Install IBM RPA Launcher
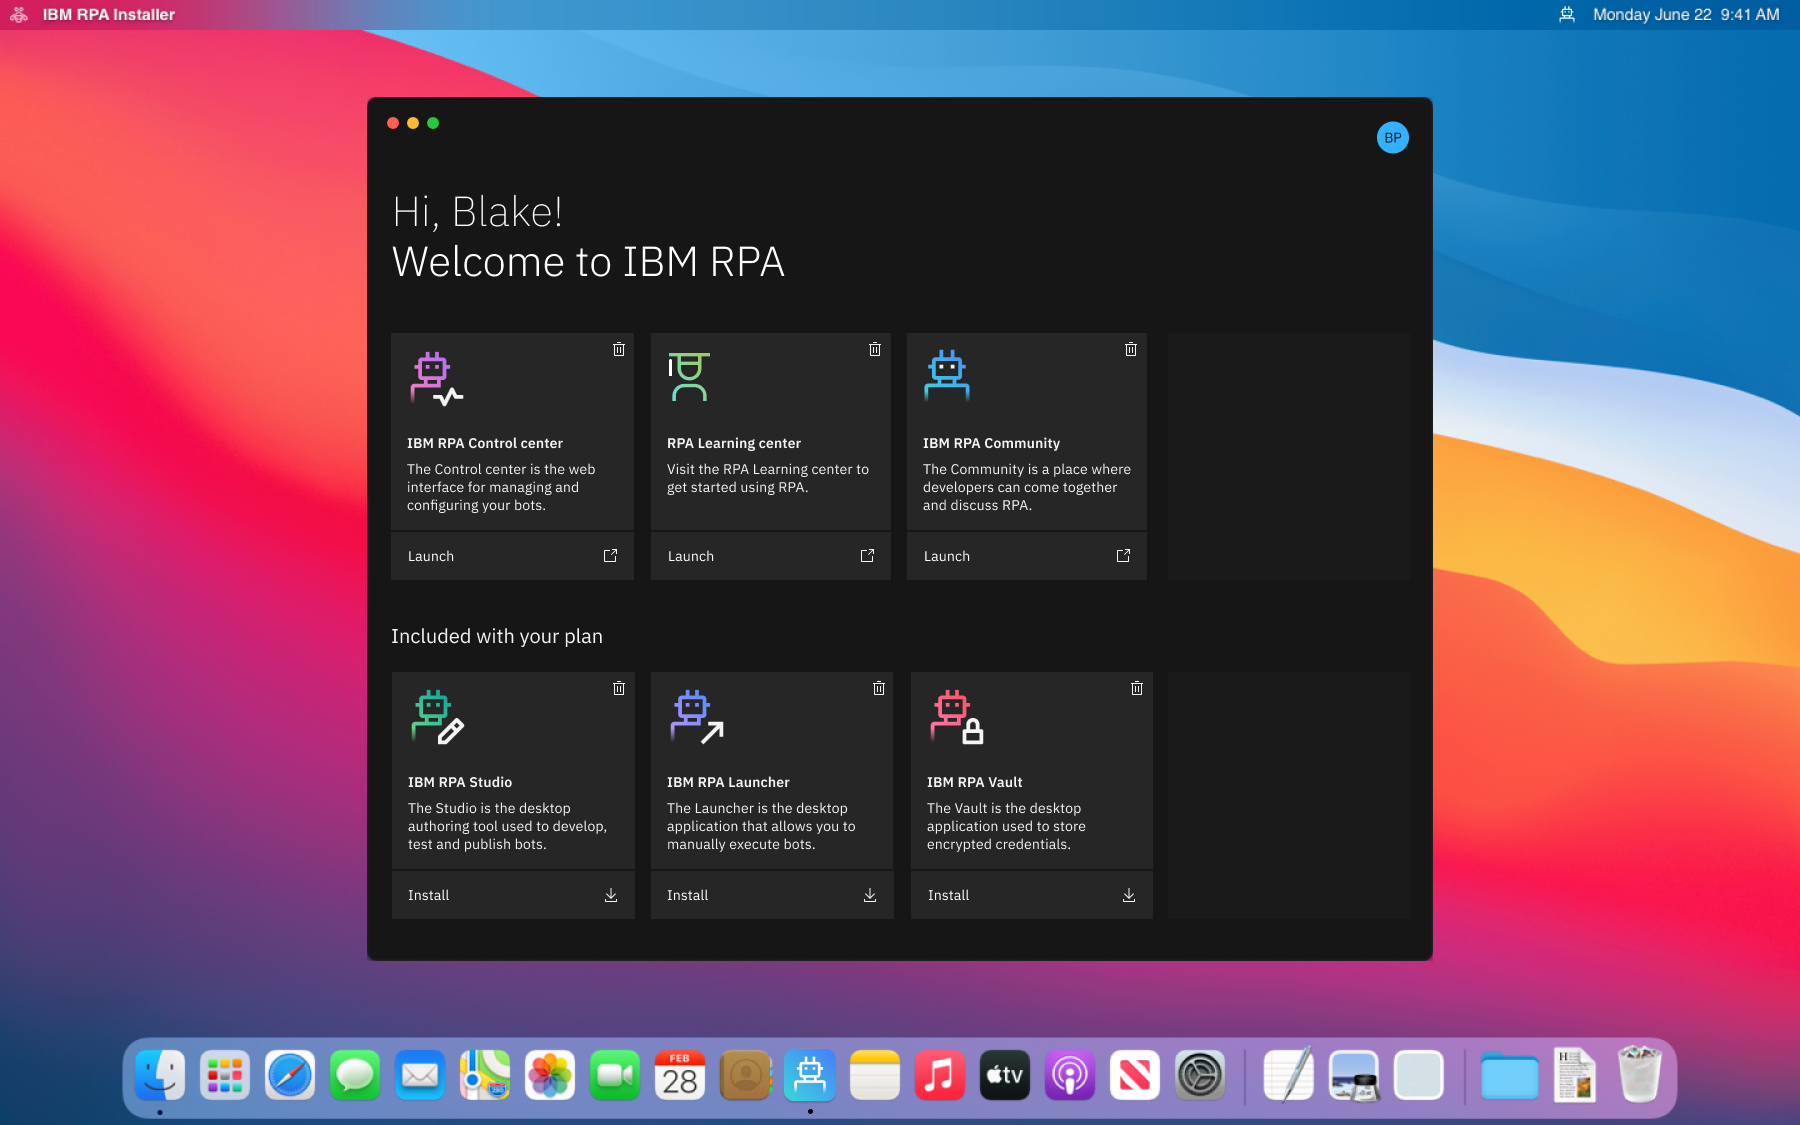Screen dimensions: 1800x1125 point(772,895)
